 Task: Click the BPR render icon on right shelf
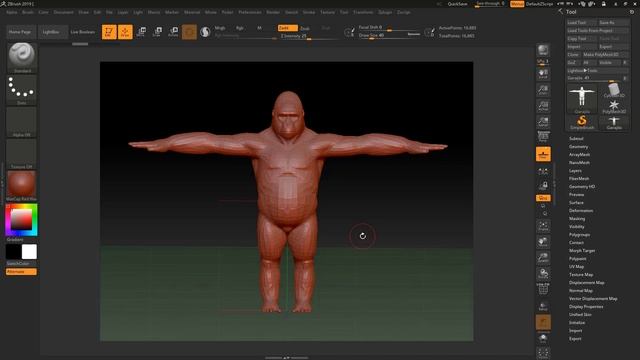point(543,50)
